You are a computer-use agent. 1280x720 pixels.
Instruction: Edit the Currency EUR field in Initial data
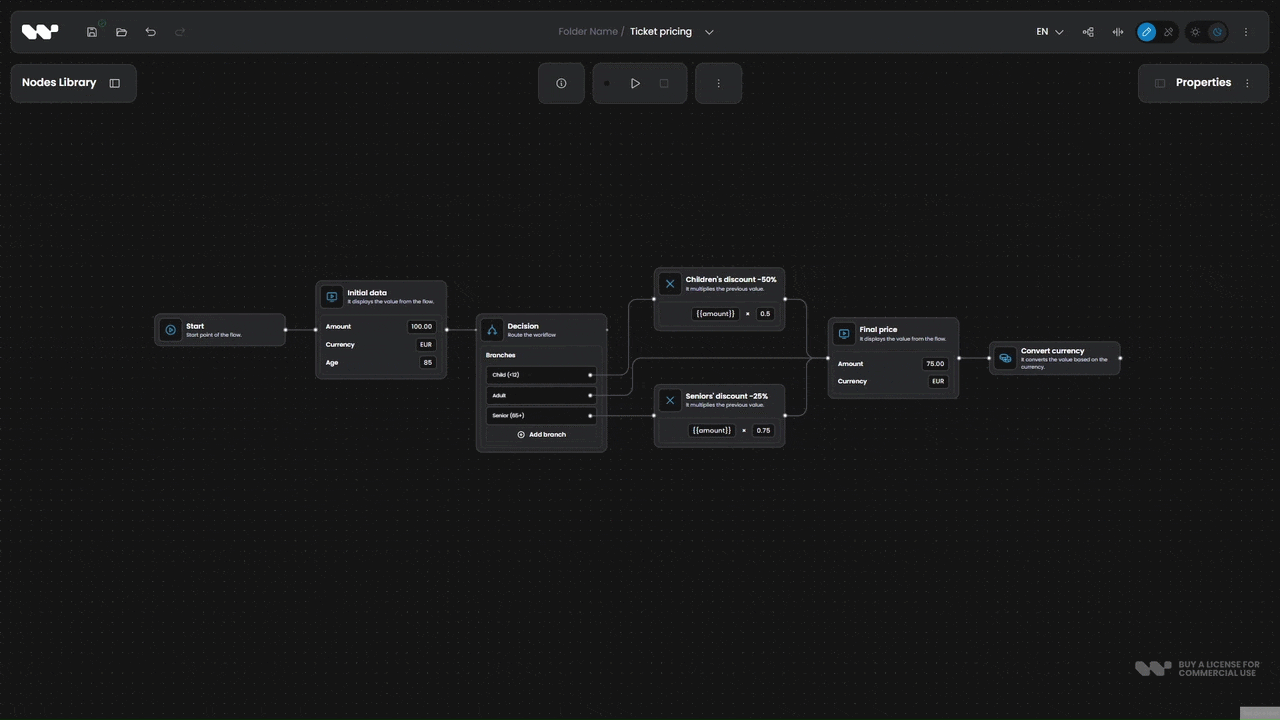[x=426, y=344]
